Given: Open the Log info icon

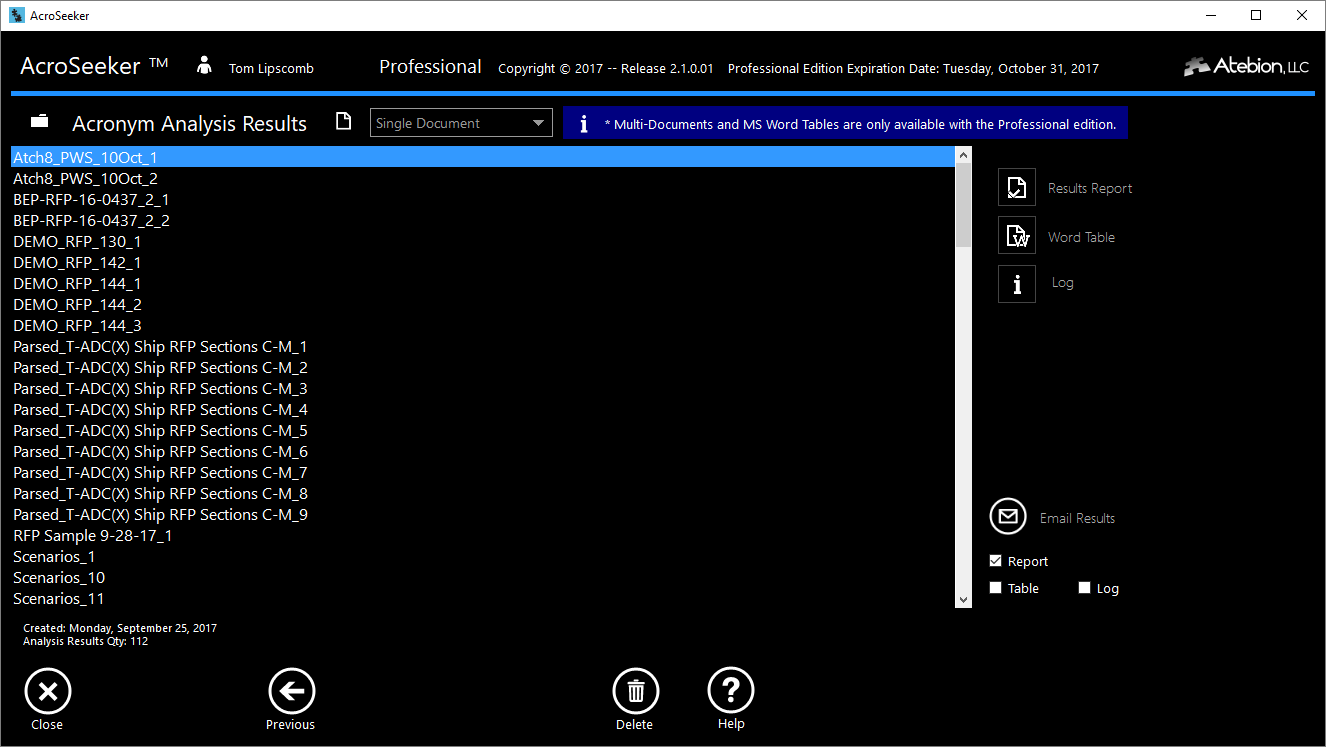Looking at the screenshot, I should click(1017, 284).
